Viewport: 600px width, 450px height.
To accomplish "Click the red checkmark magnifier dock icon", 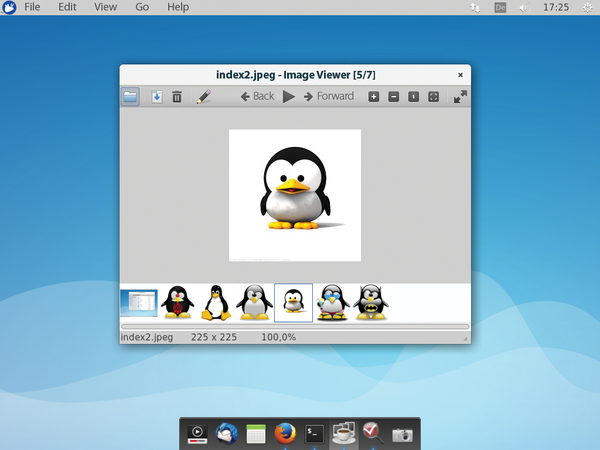I will pyautogui.click(x=373, y=434).
